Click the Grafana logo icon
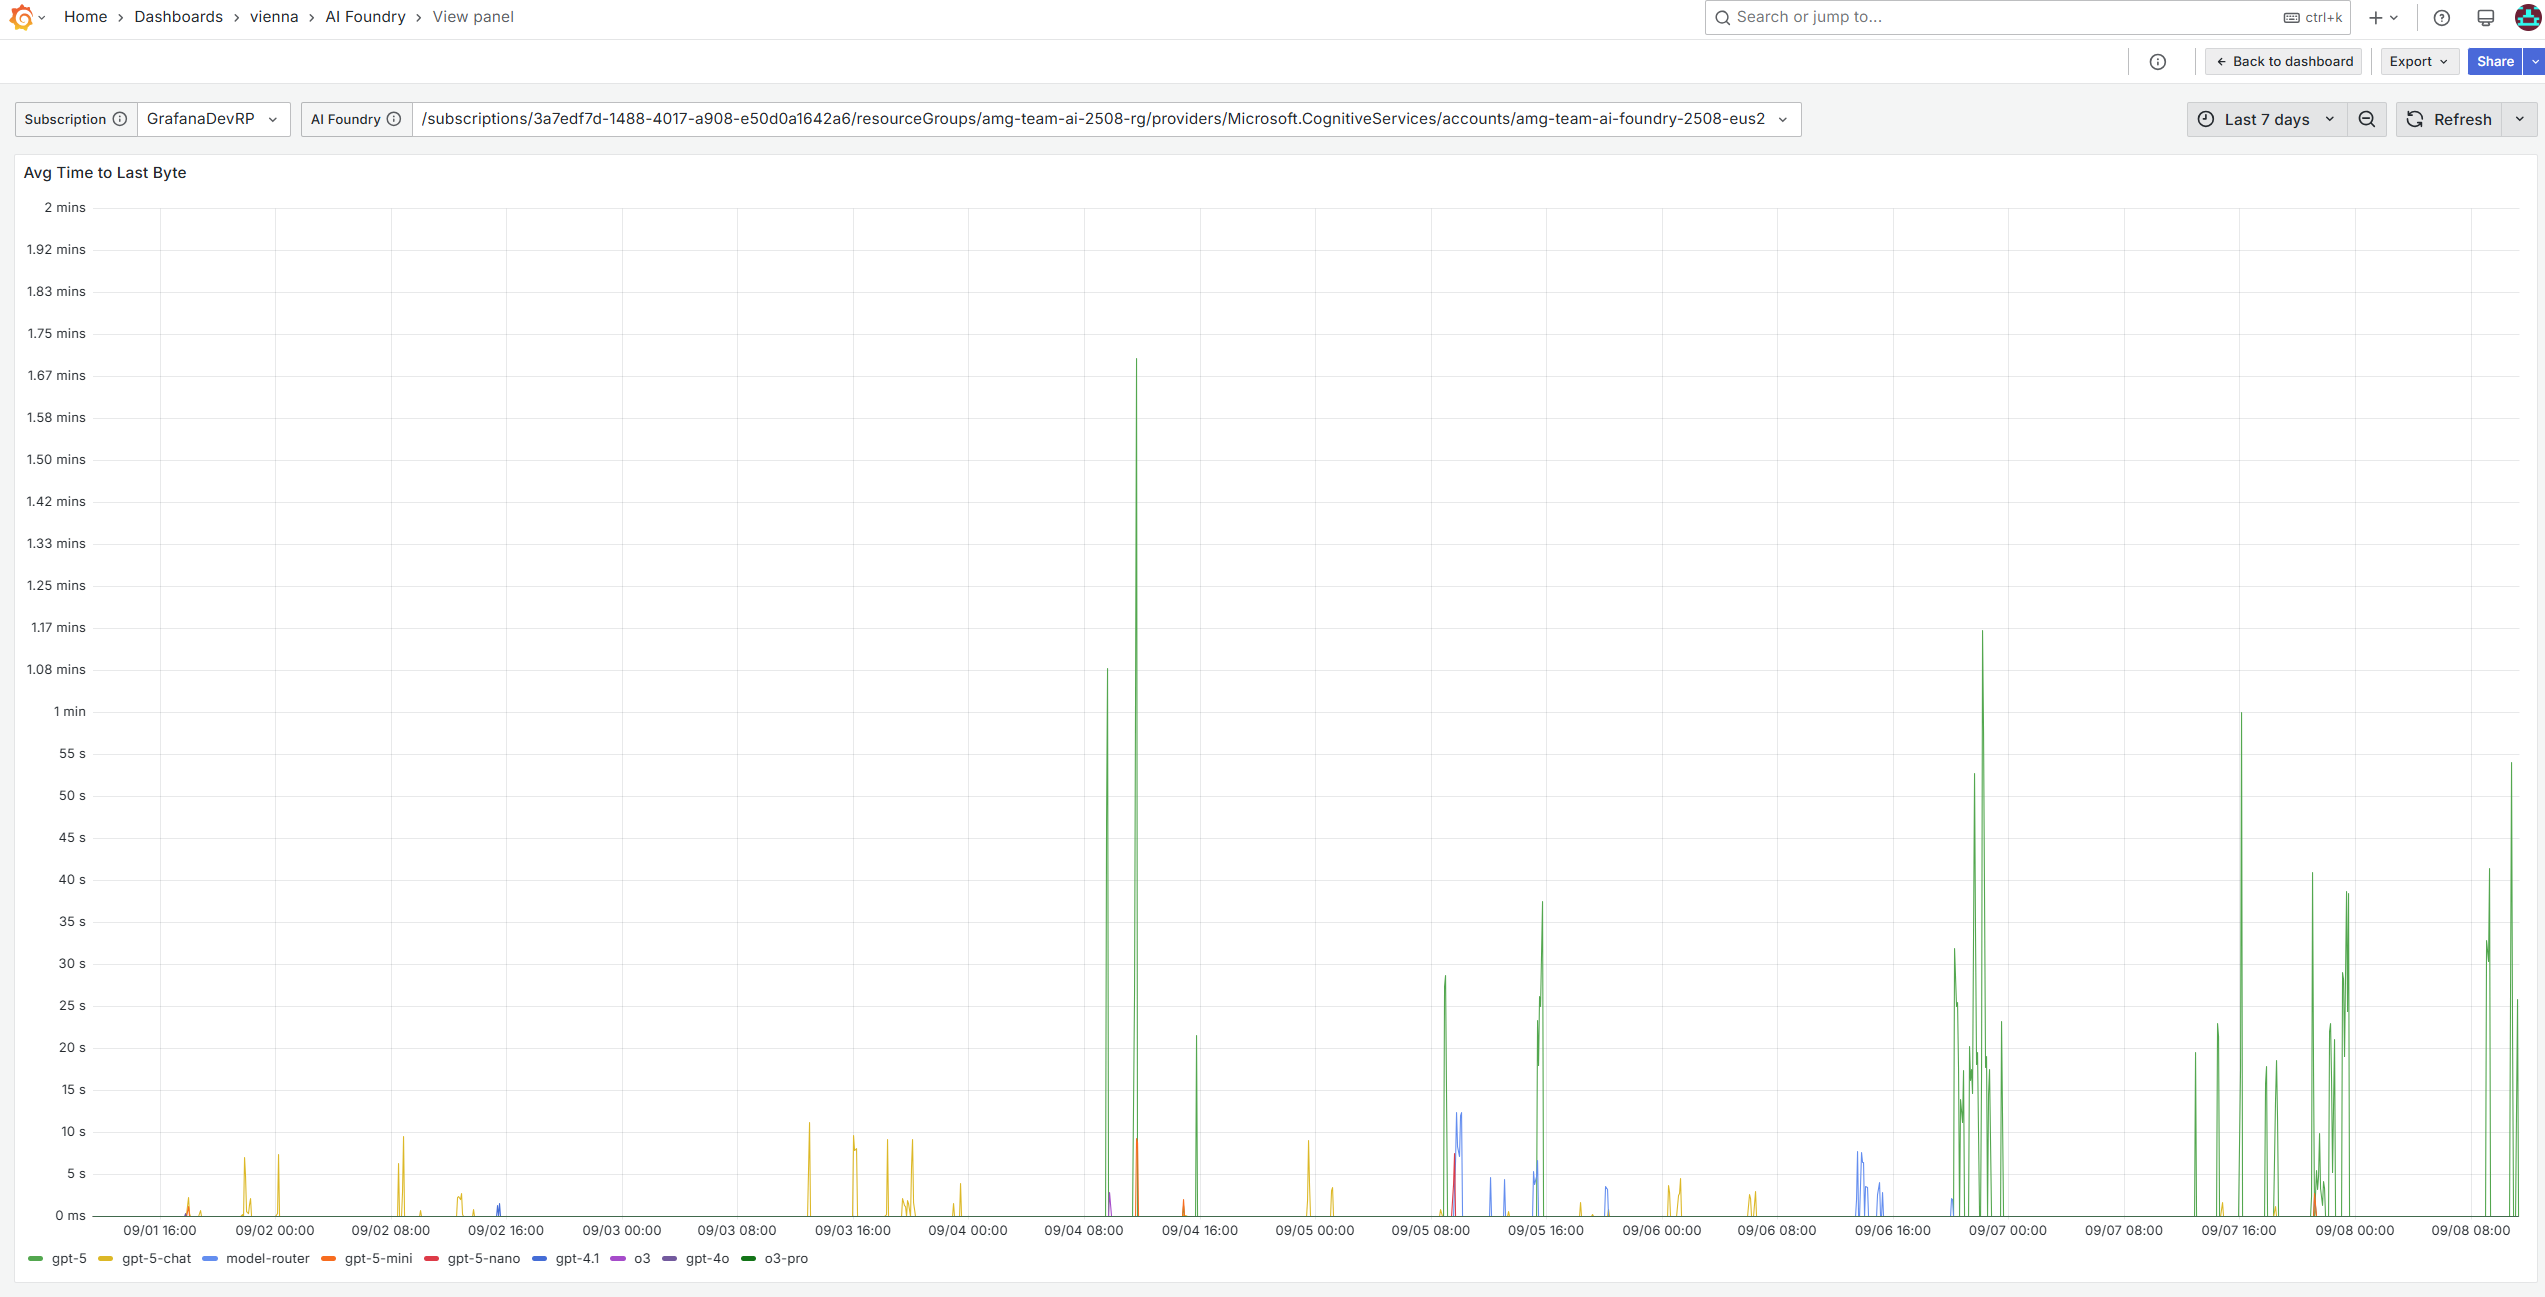 (21, 17)
